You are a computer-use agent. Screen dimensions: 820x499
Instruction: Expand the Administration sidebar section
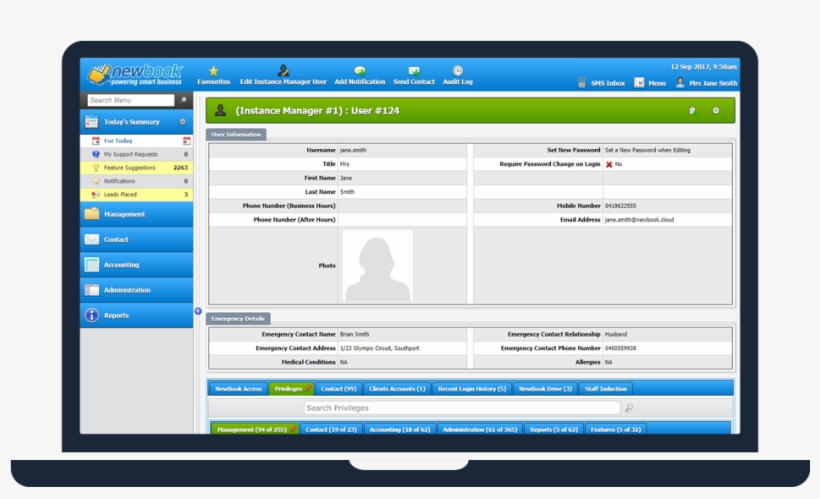click(136, 290)
